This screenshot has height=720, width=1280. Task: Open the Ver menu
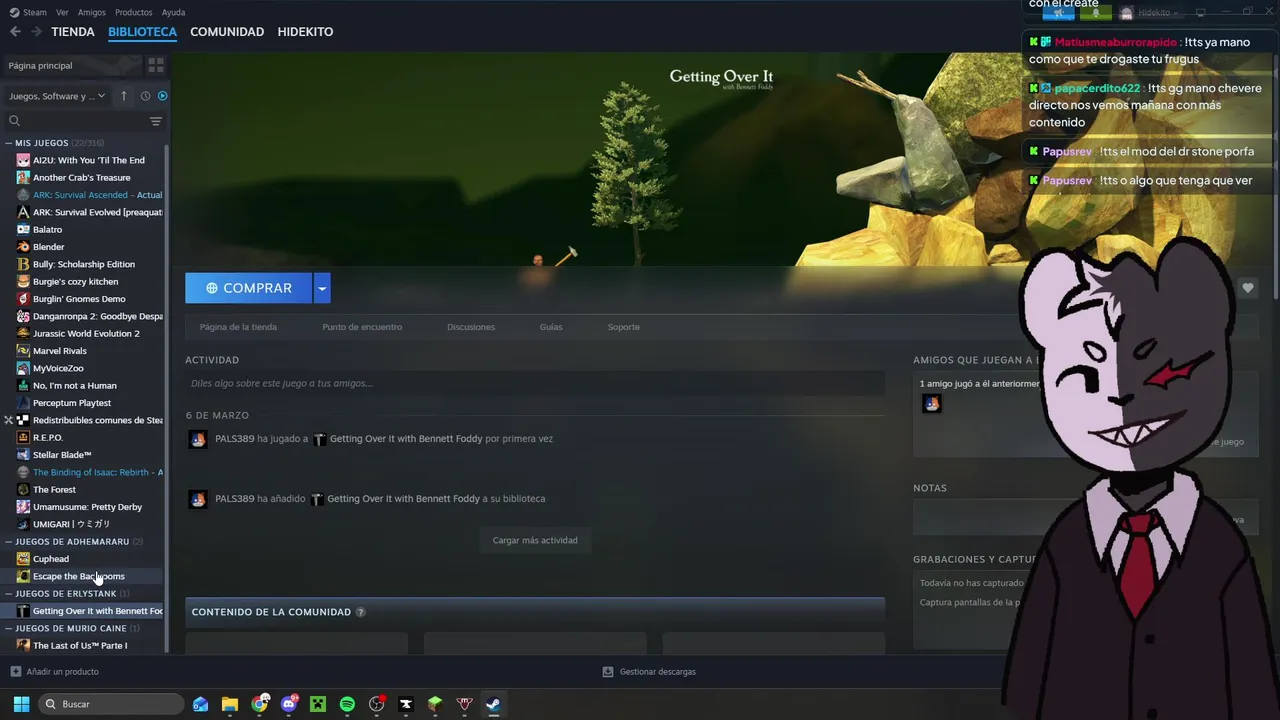point(62,12)
